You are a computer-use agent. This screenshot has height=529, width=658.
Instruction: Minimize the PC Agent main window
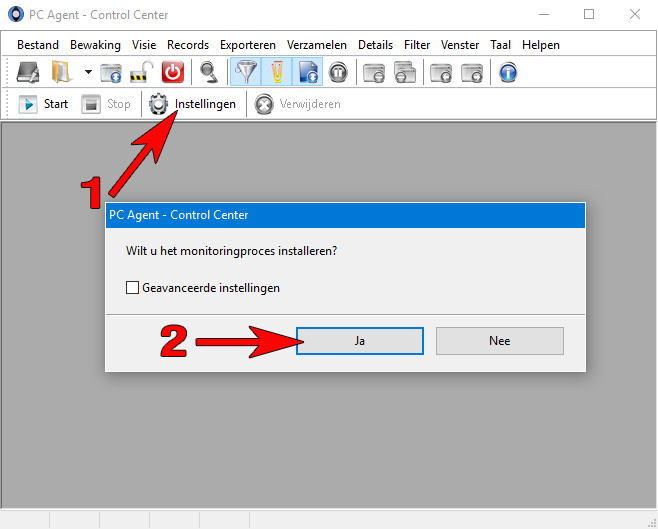tap(544, 14)
